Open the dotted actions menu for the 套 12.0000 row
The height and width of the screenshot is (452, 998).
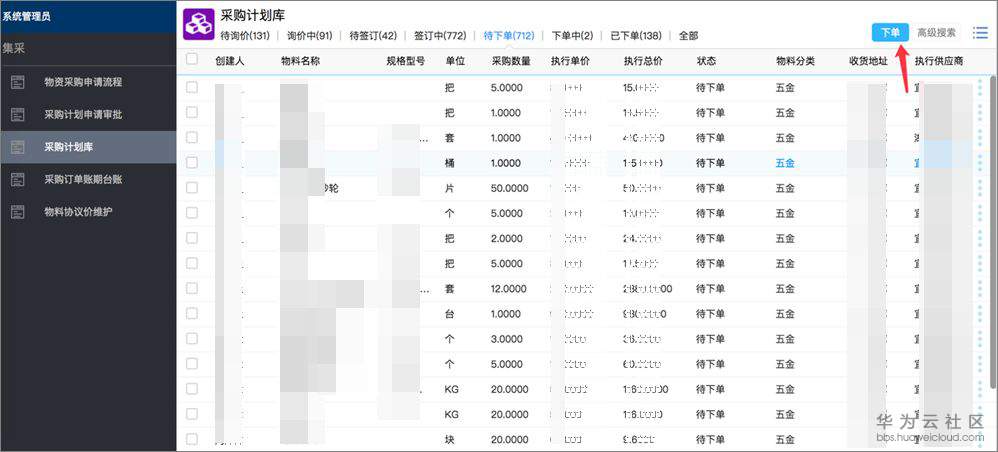pos(980,289)
